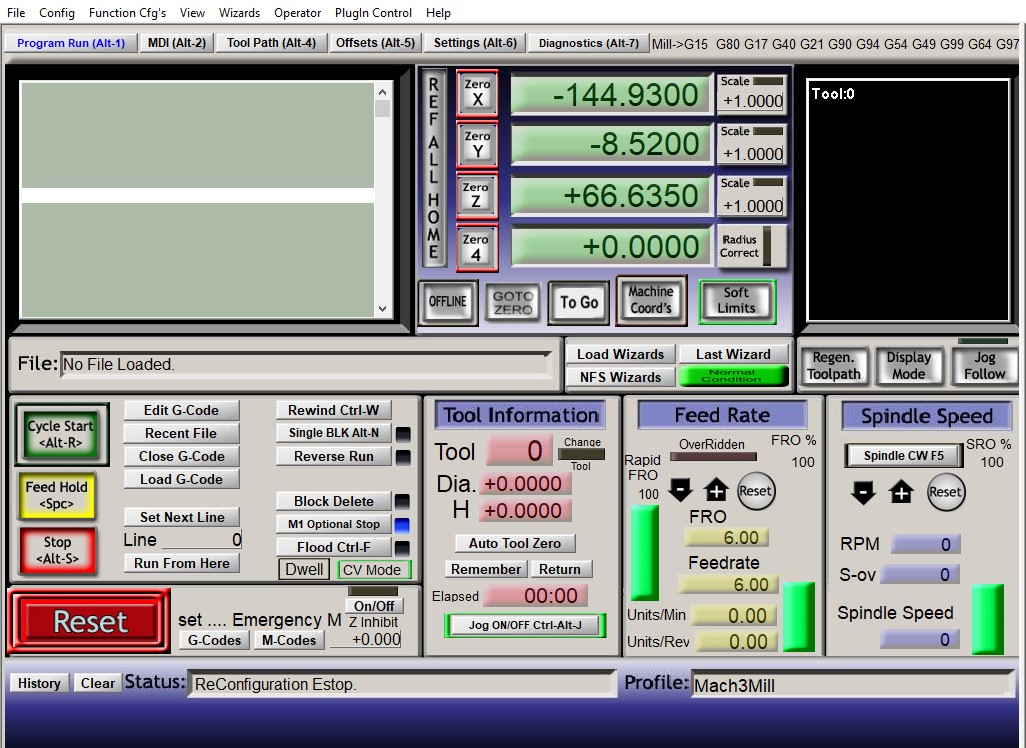
Task: Switch to Tool Path (Alt-4) tab
Action: point(272,43)
